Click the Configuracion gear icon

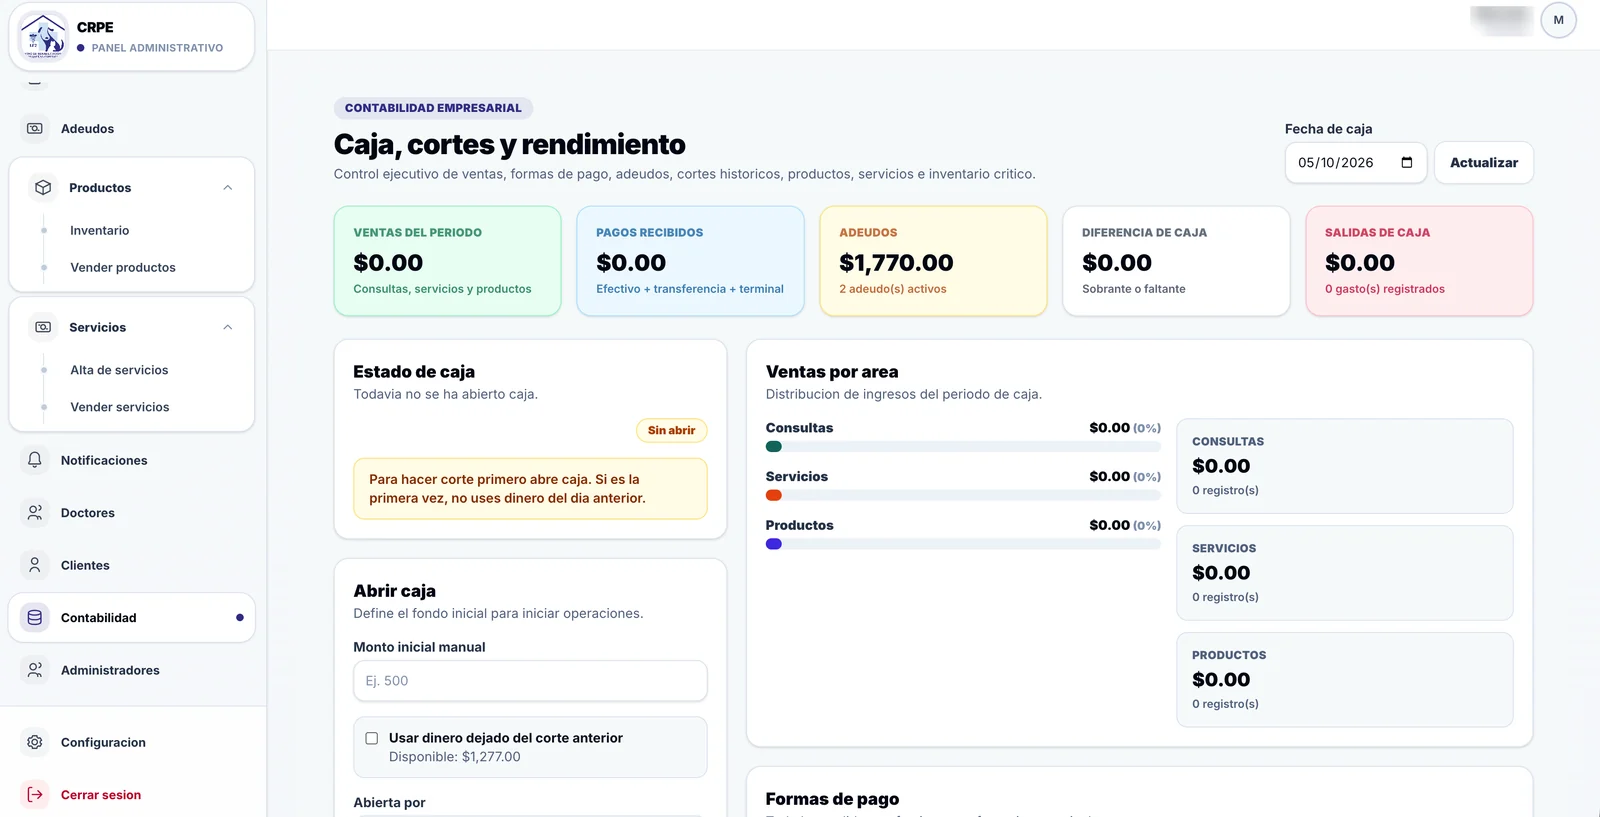(35, 742)
